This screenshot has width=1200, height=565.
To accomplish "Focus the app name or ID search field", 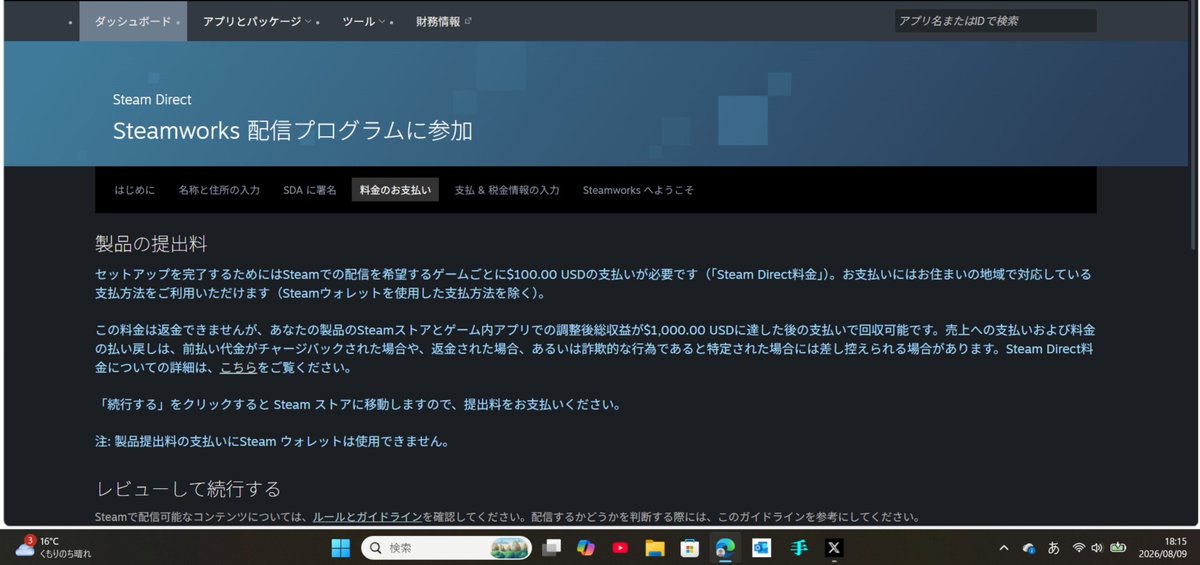I will (995, 21).
